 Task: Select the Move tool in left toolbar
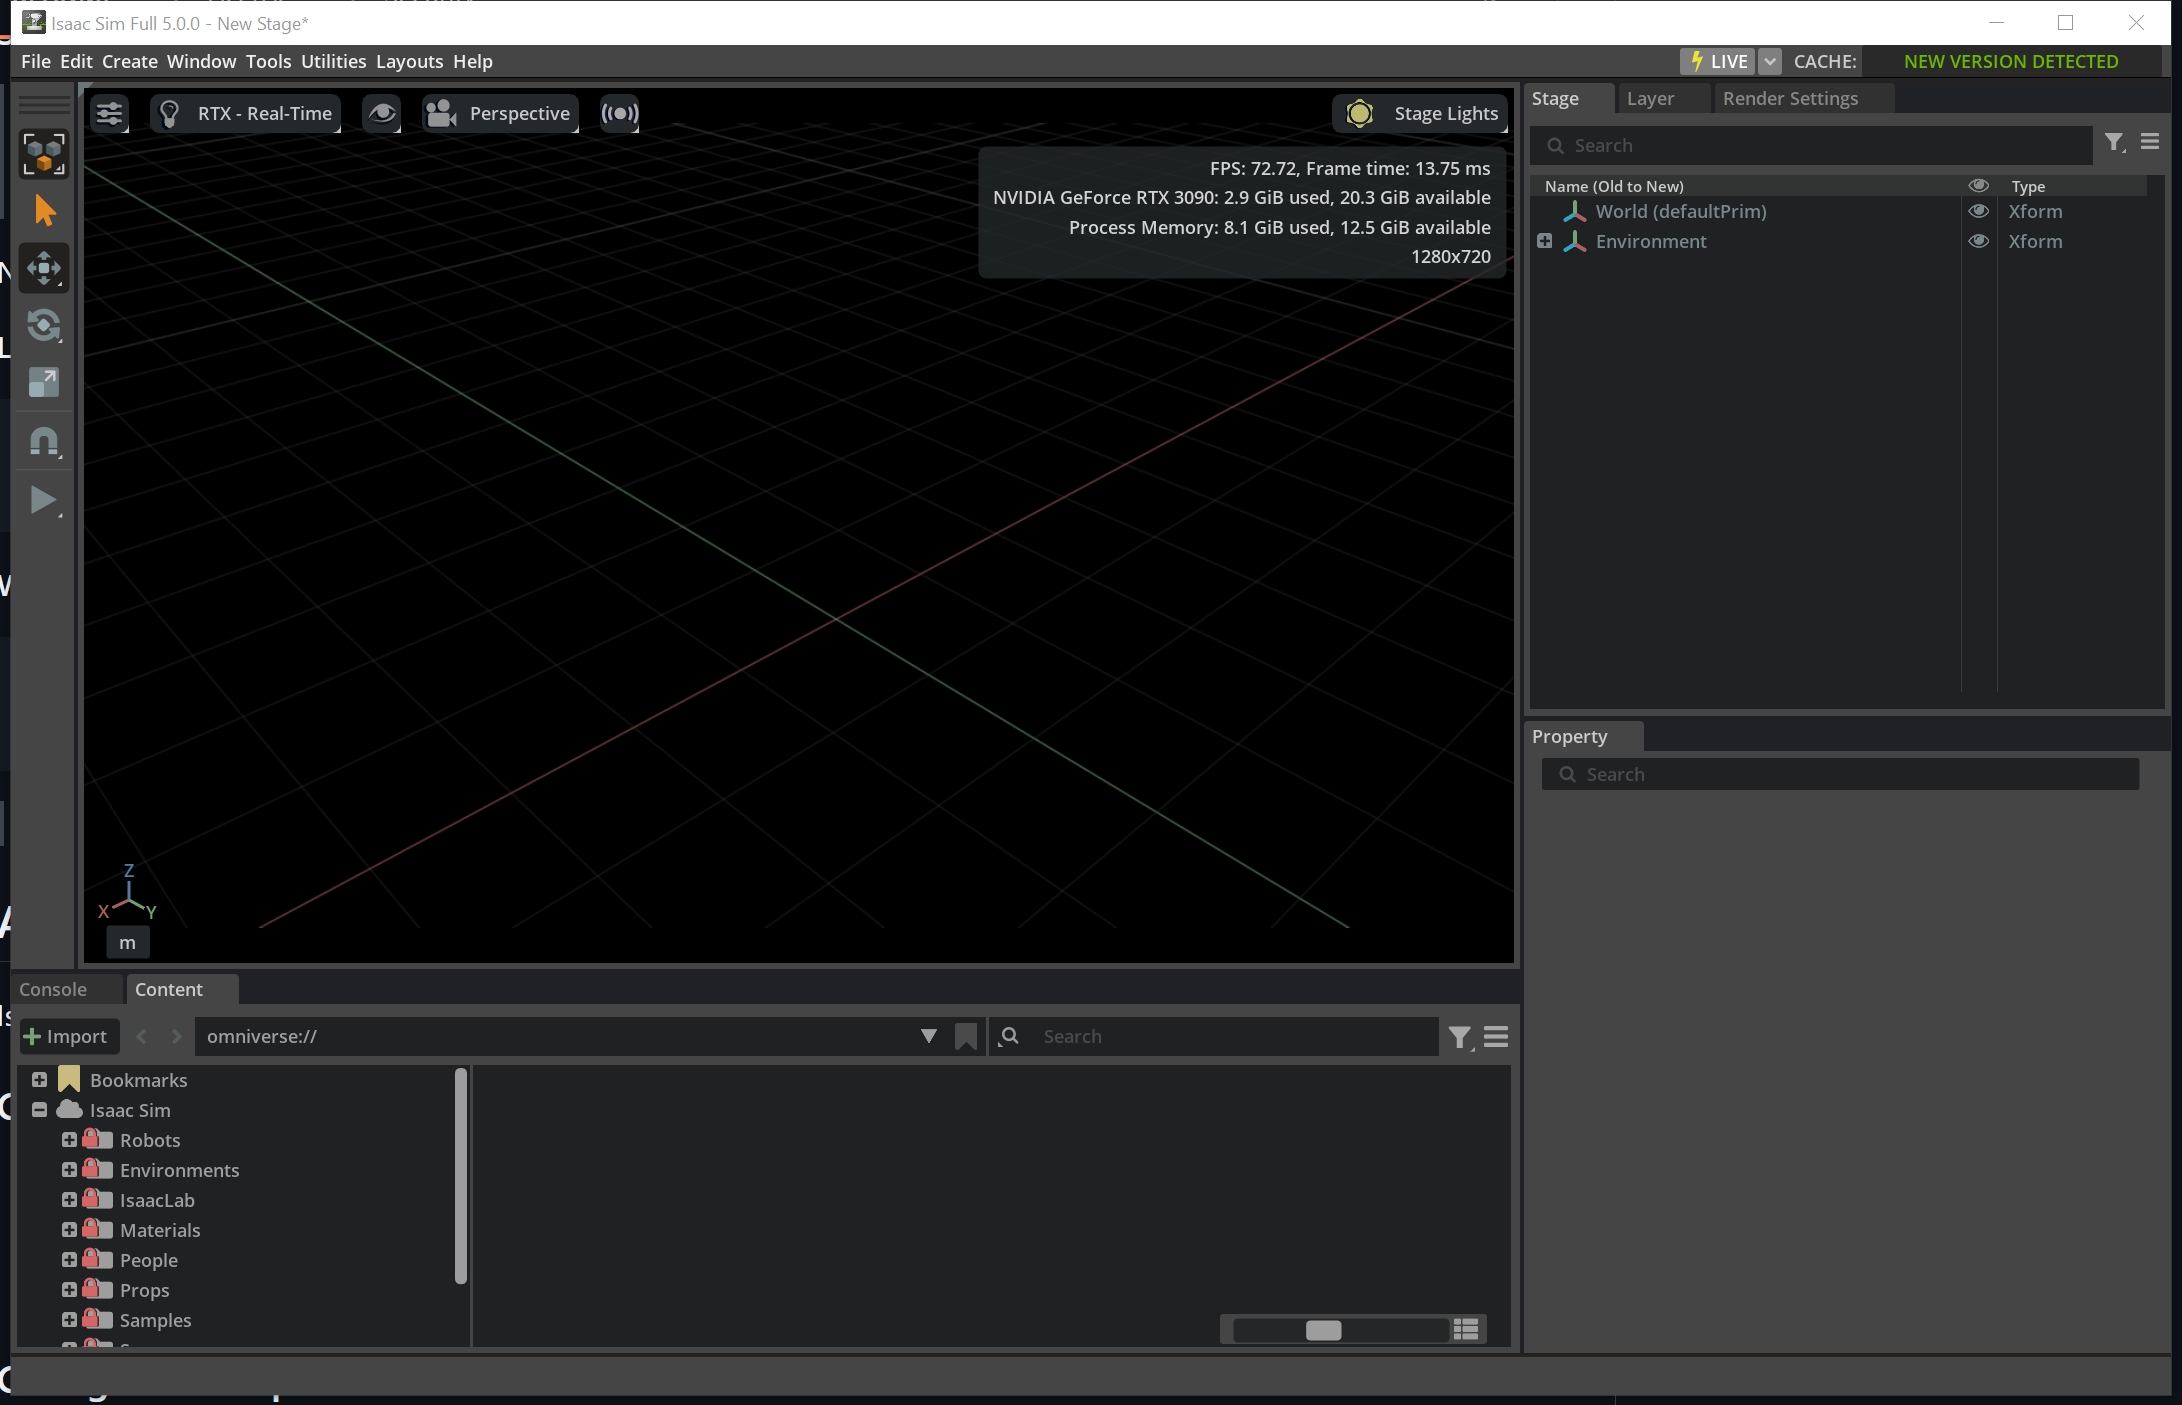[x=44, y=268]
